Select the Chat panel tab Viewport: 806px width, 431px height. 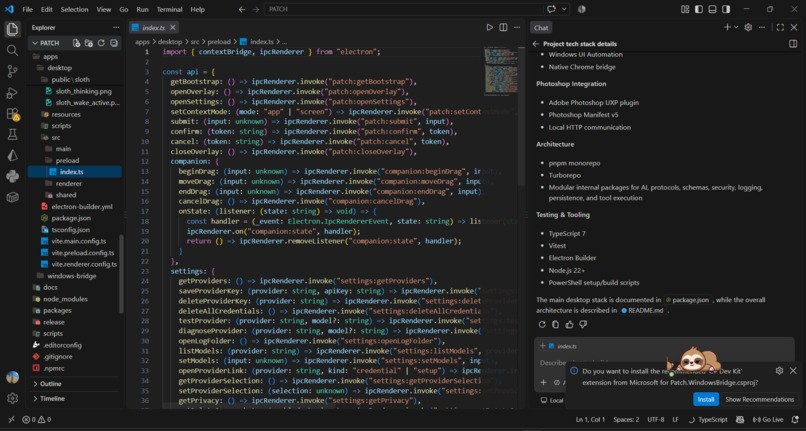[x=541, y=28]
